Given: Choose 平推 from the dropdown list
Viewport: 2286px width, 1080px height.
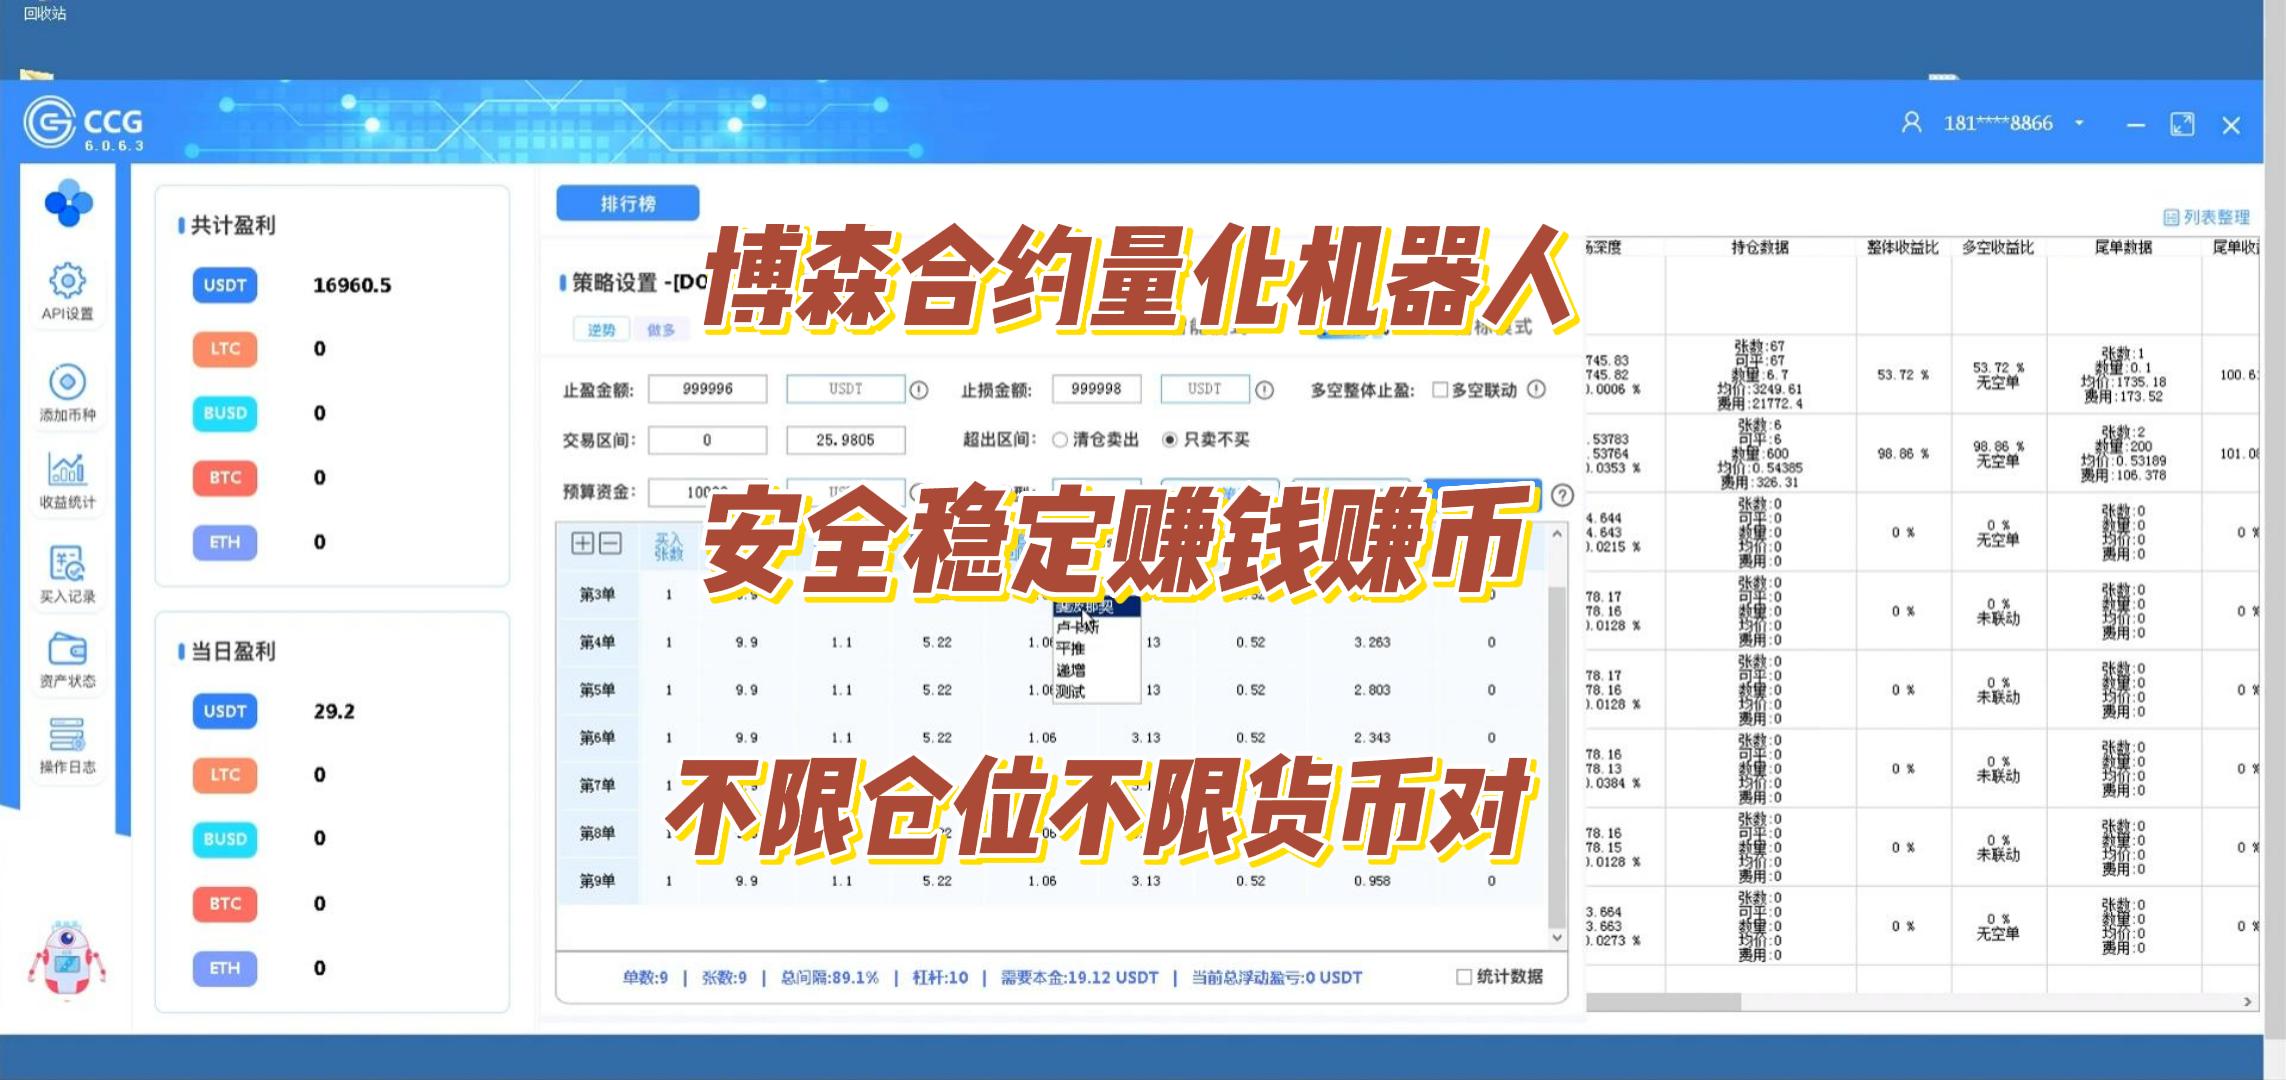Looking at the screenshot, I should click(x=1096, y=648).
